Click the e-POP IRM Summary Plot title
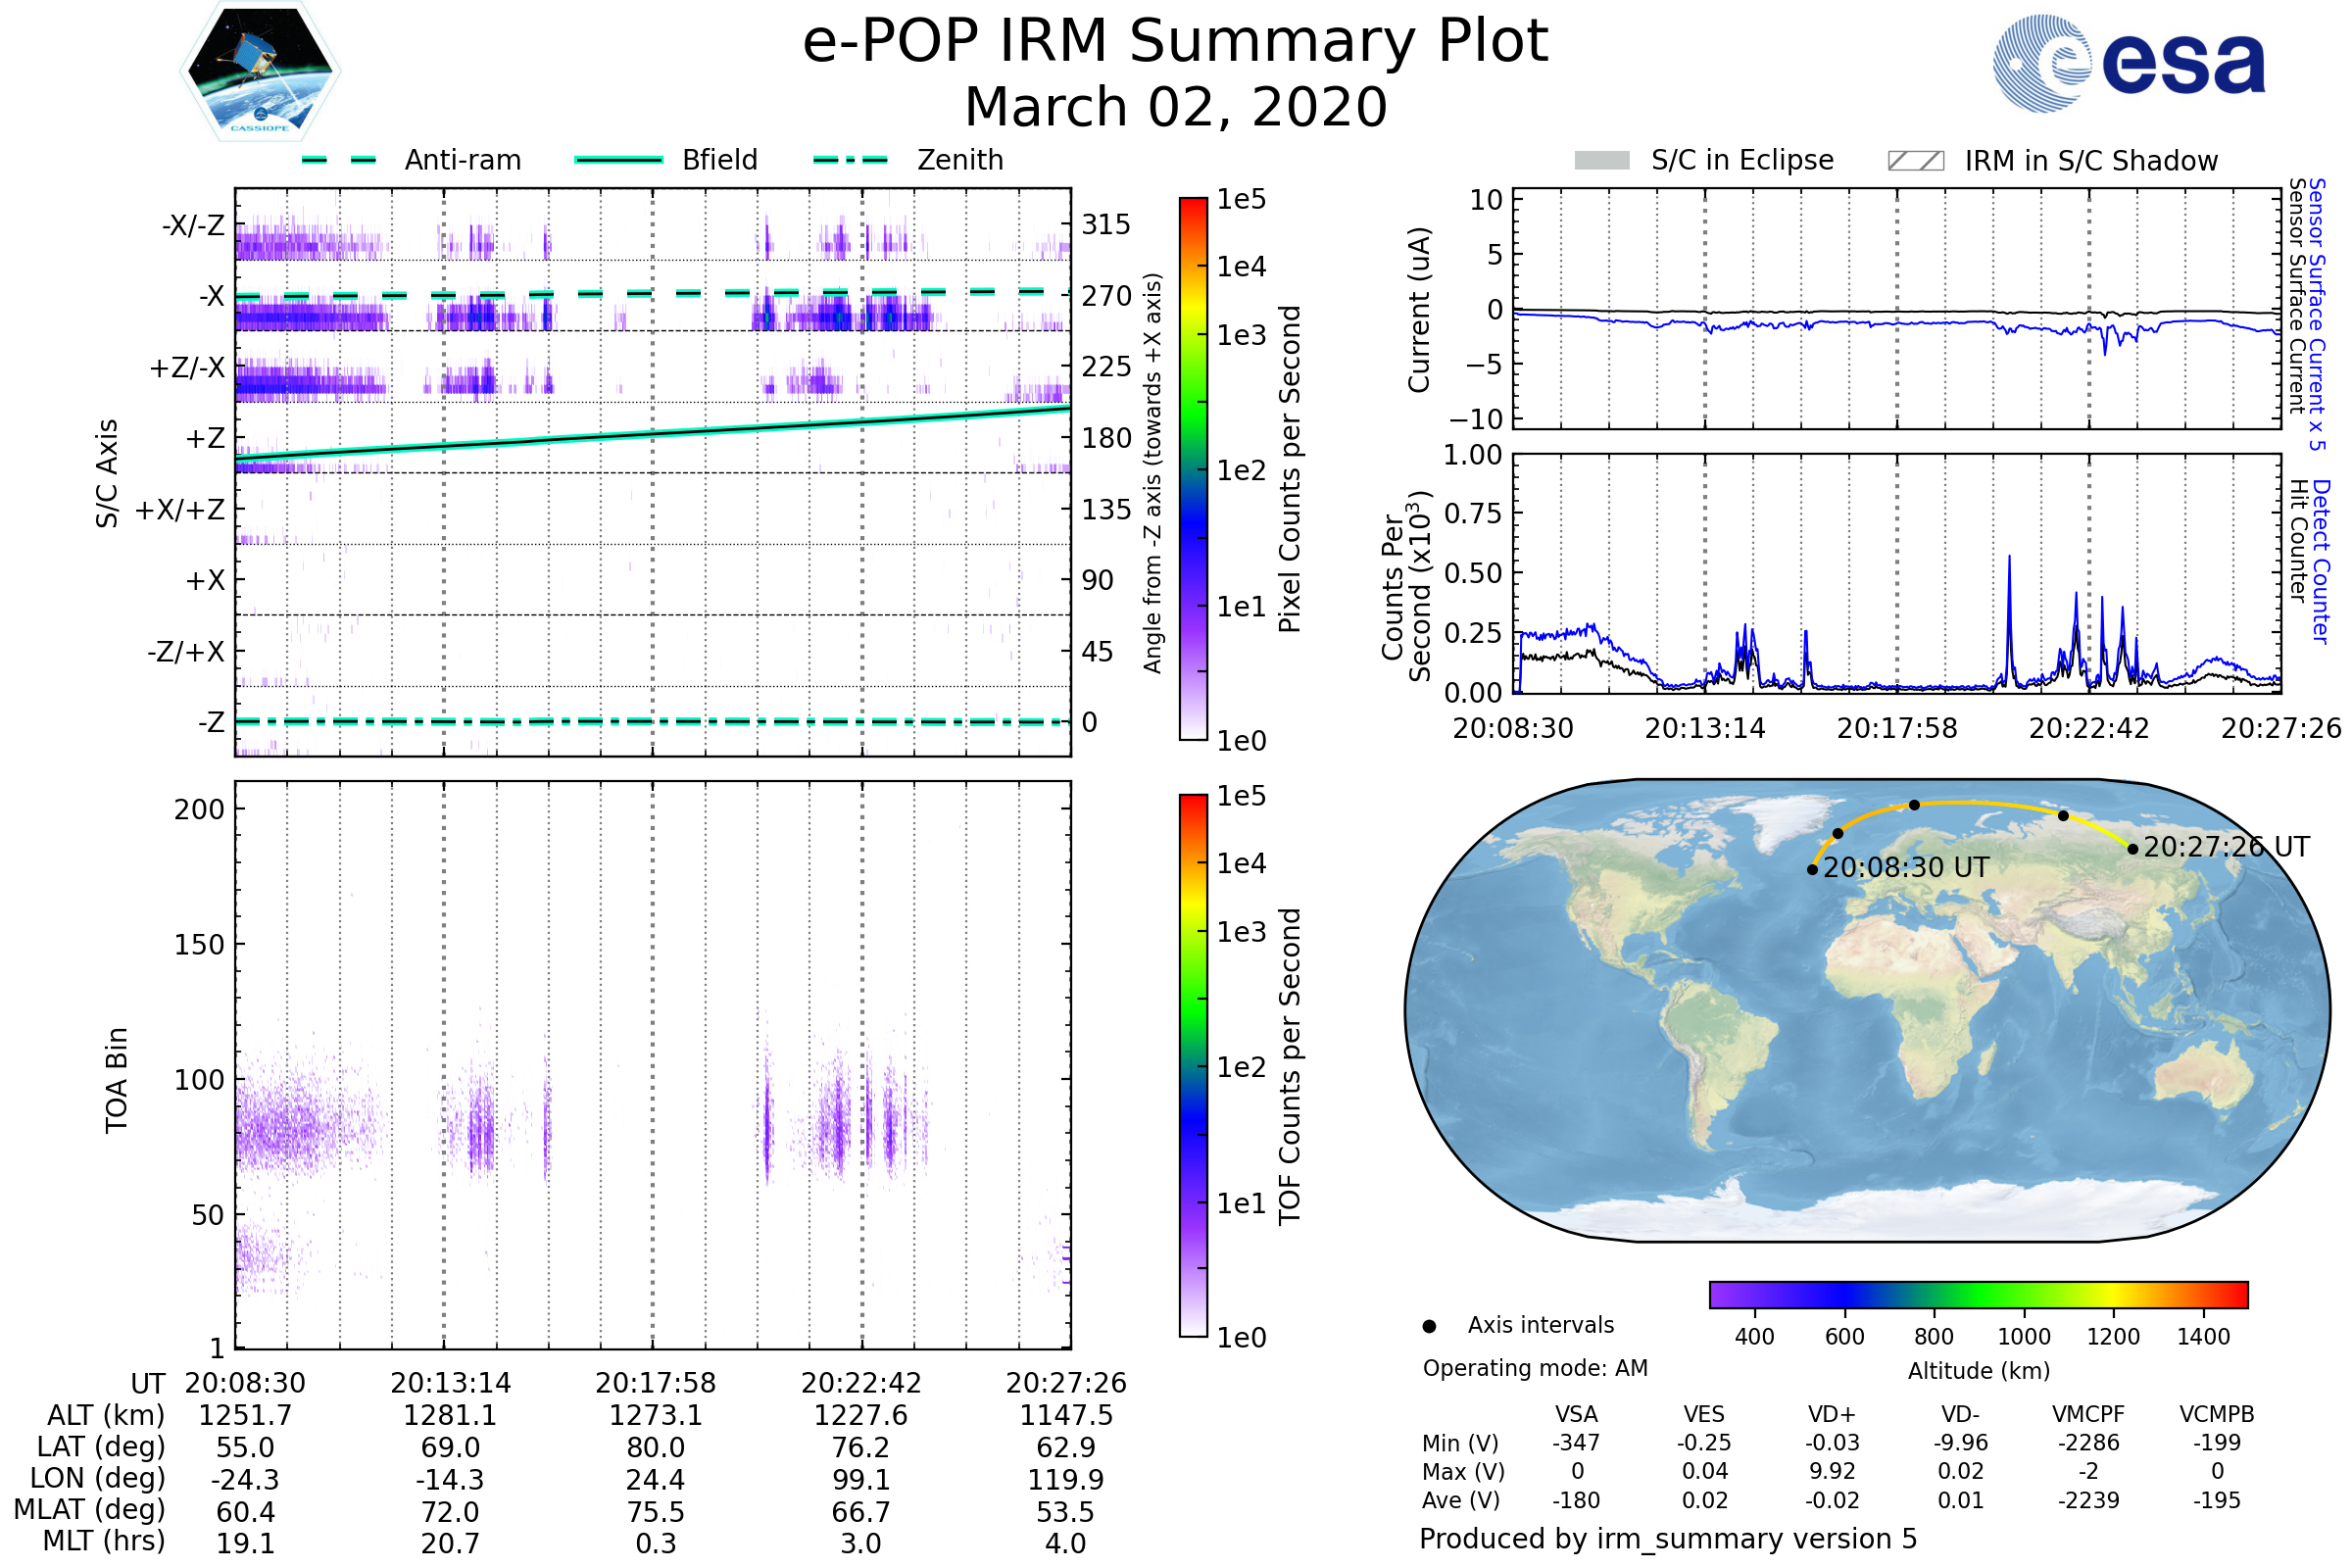Image resolution: width=2352 pixels, height=1568 pixels. (x=1175, y=42)
